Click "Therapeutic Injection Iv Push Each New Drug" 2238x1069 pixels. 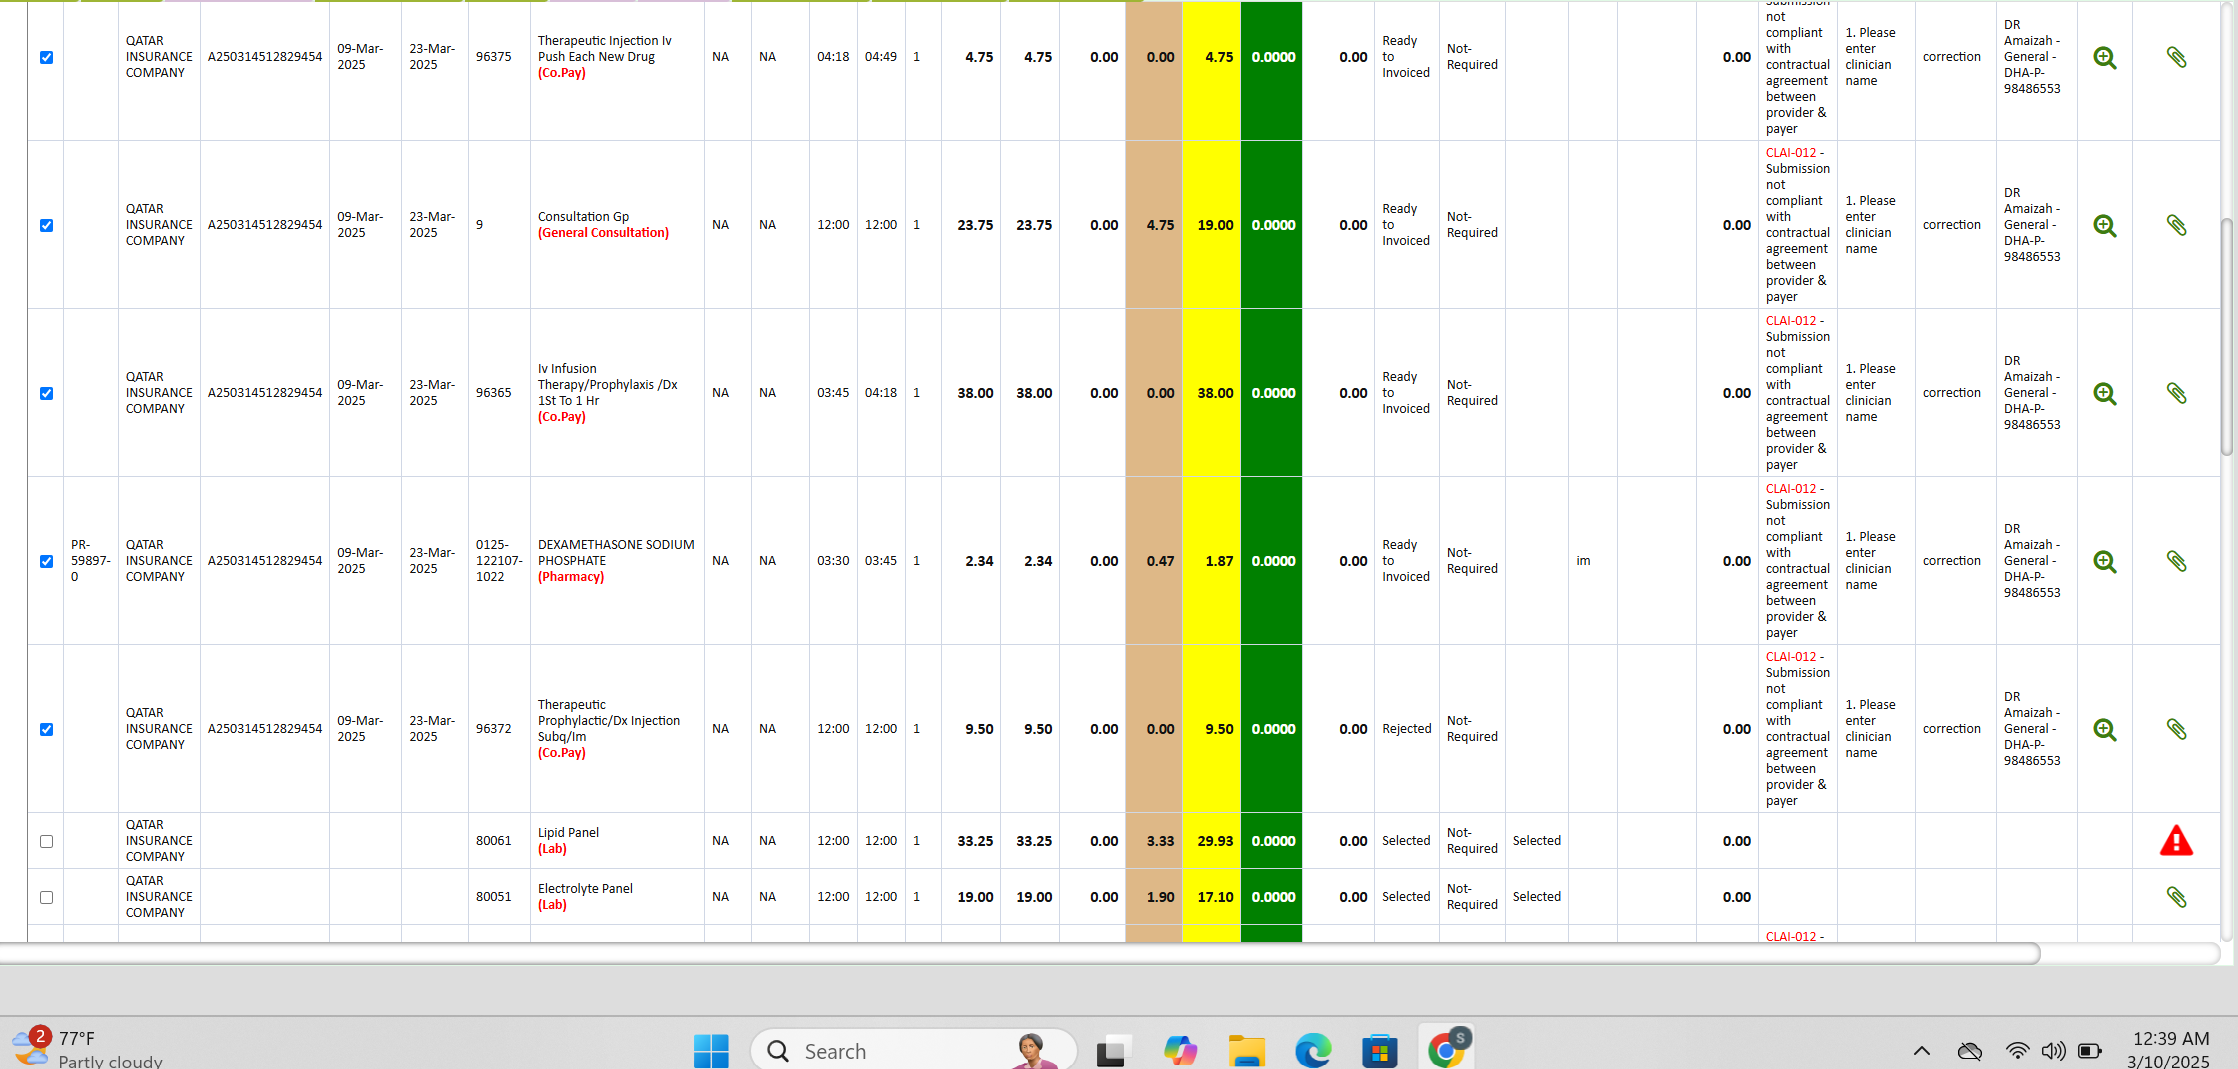pos(604,49)
